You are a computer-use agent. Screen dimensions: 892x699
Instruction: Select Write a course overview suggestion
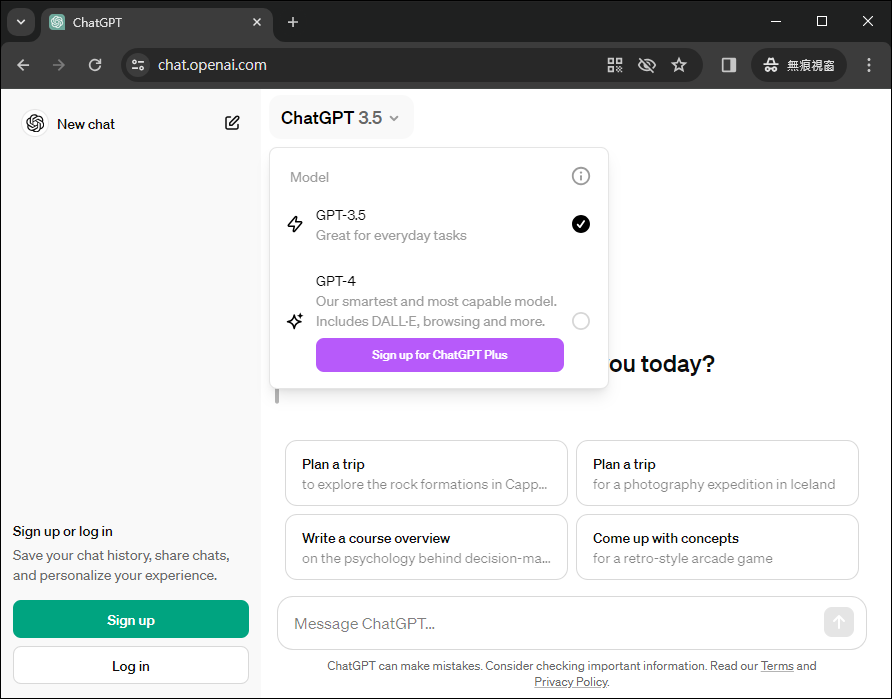click(426, 547)
